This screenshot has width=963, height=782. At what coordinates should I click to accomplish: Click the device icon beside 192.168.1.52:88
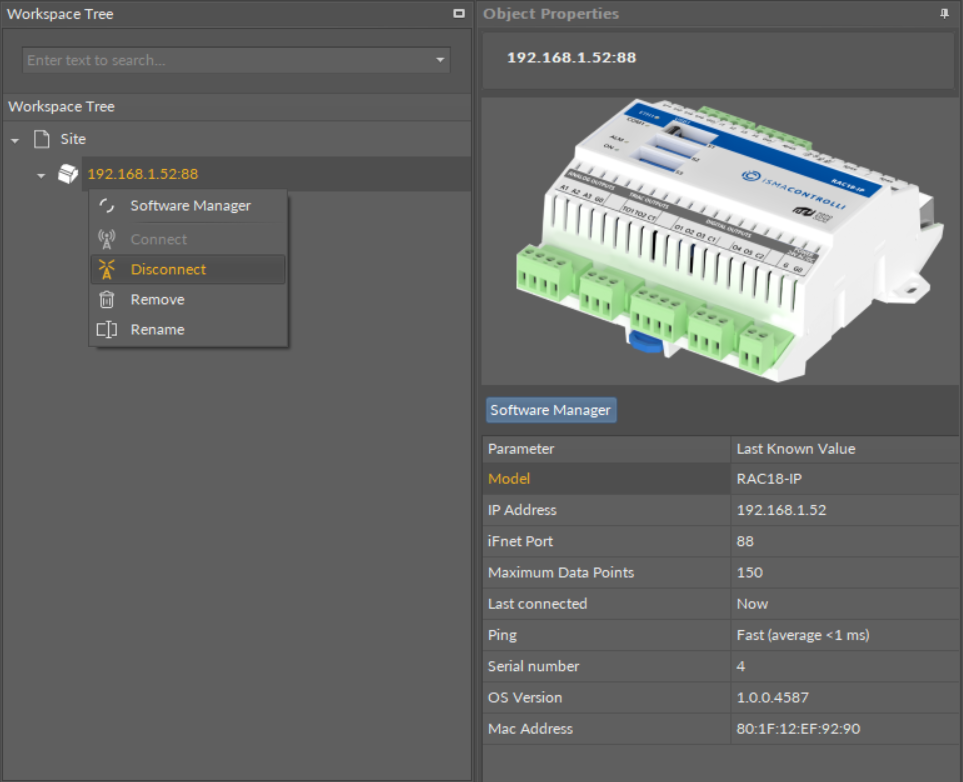point(68,174)
